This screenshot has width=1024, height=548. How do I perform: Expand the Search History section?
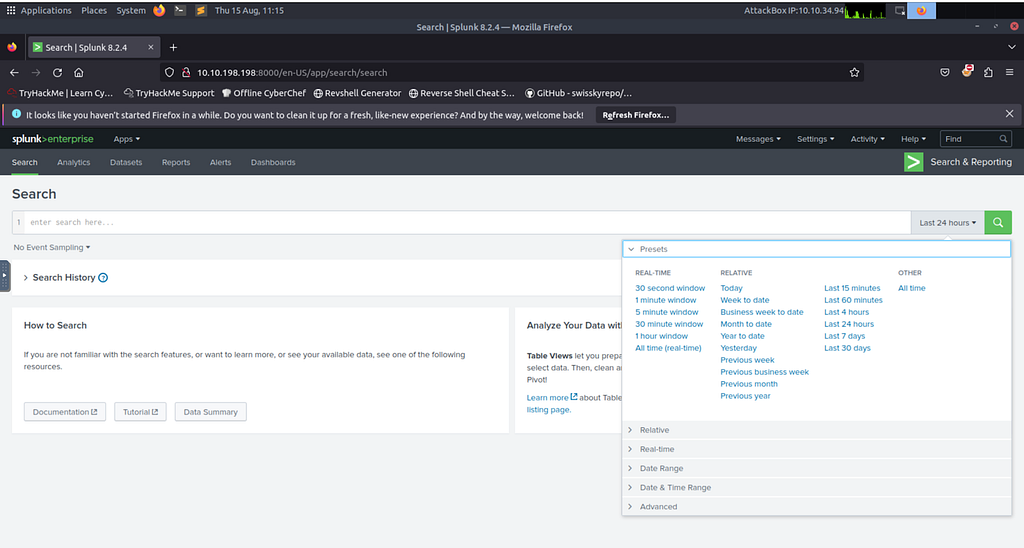25,278
